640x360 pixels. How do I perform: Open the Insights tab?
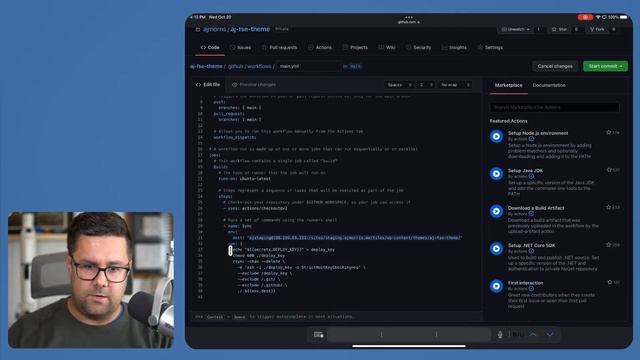point(454,47)
